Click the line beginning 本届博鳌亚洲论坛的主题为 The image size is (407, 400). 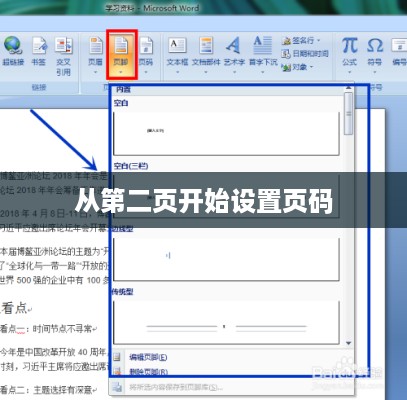coord(55,252)
